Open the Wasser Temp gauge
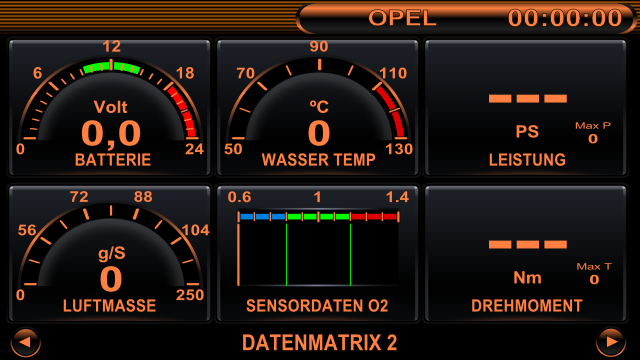Image resolution: width=640 pixels, height=360 pixels. pos(318,108)
